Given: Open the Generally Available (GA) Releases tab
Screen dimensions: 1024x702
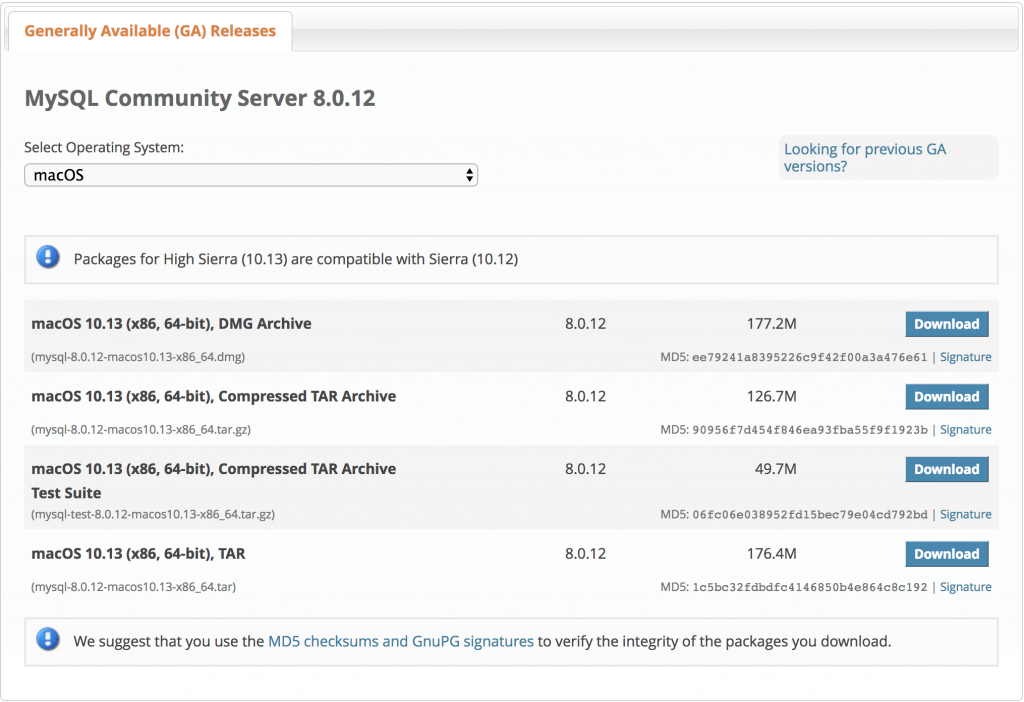Looking at the screenshot, I should [150, 31].
